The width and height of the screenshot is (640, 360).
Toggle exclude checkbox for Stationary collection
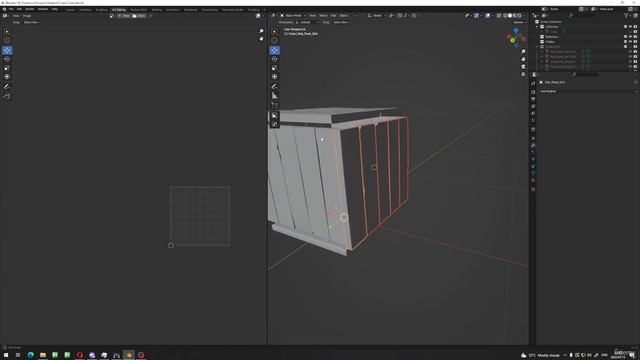point(625,37)
